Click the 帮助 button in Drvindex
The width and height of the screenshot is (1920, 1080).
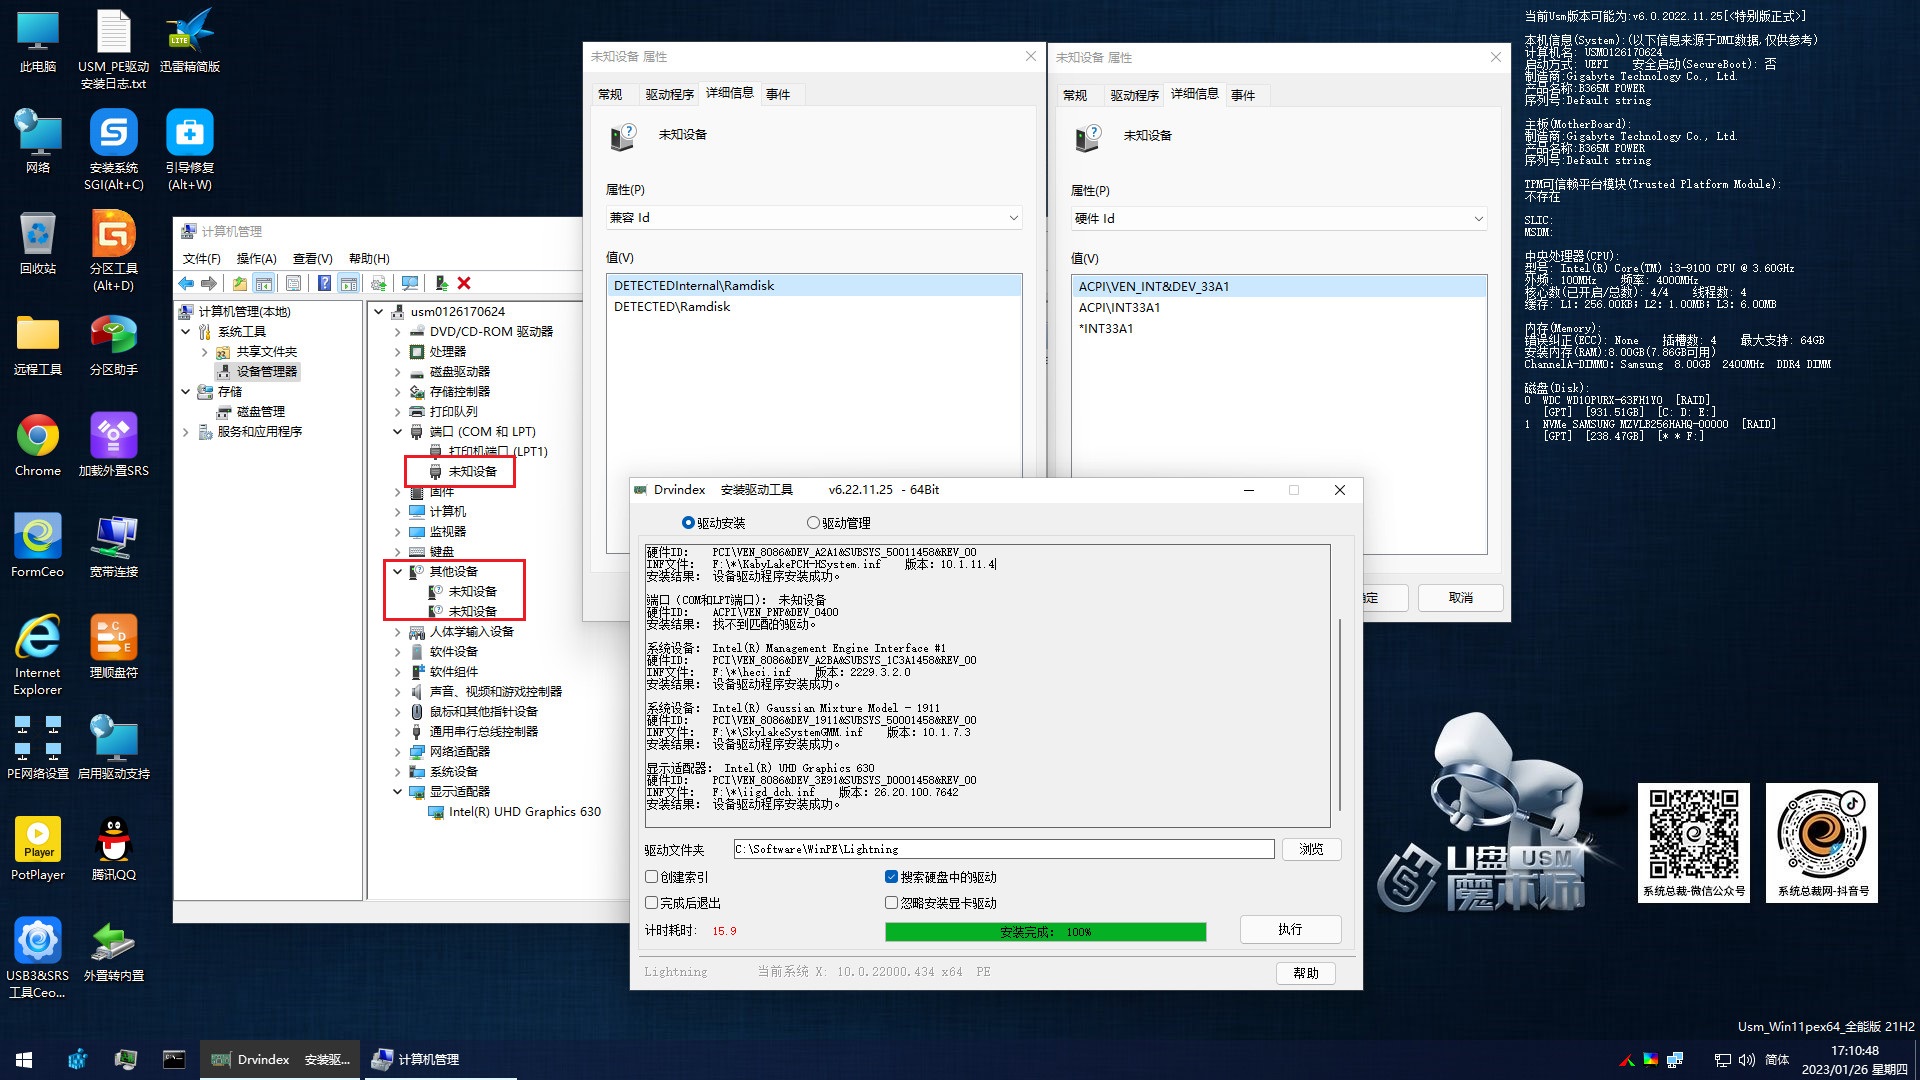click(1306, 973)
